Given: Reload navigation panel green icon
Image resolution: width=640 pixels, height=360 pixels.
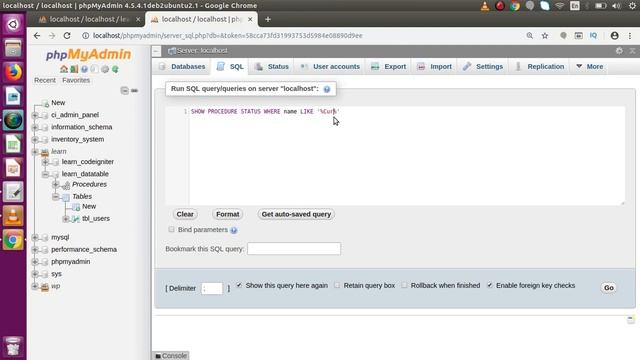Looking at the screenshot, I should pos(115,69).
